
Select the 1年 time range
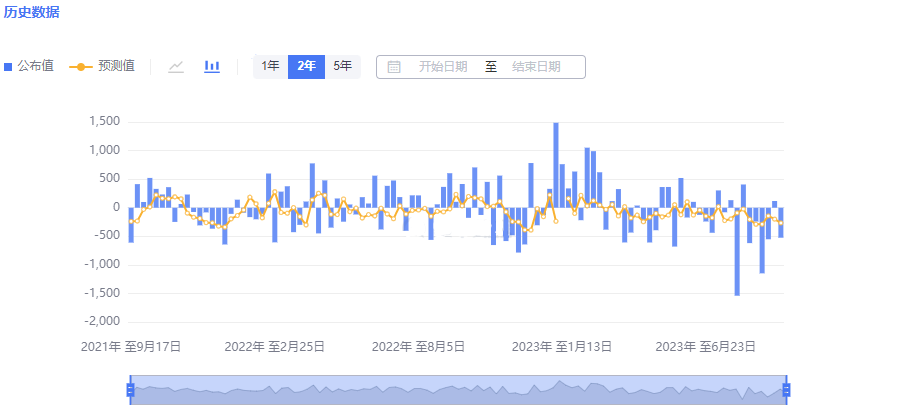(270, 66)
